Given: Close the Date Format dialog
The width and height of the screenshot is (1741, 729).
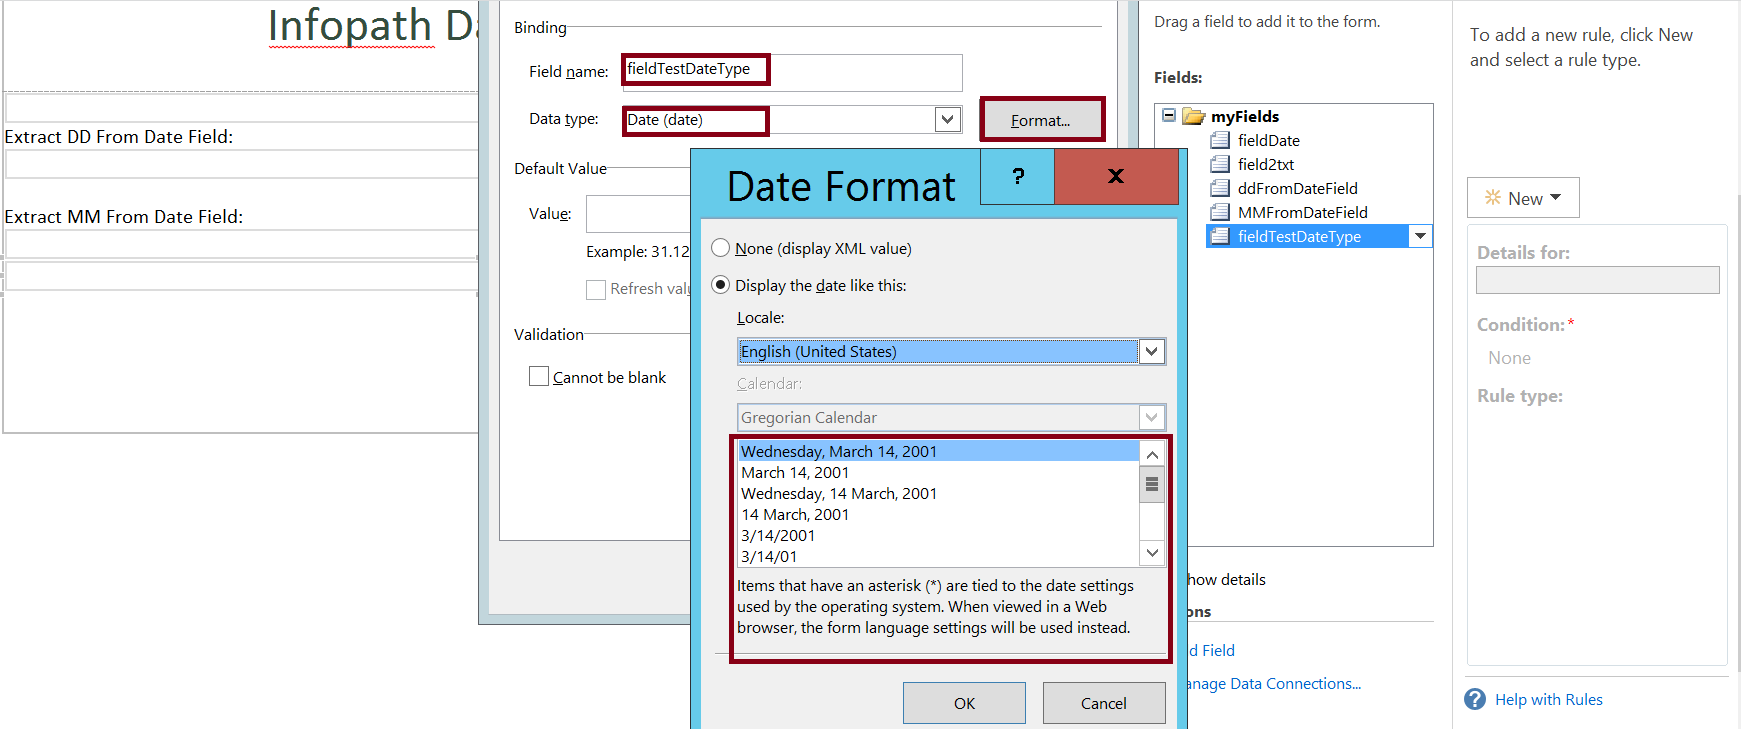Looking at the screenshot, I should 1116,176.
